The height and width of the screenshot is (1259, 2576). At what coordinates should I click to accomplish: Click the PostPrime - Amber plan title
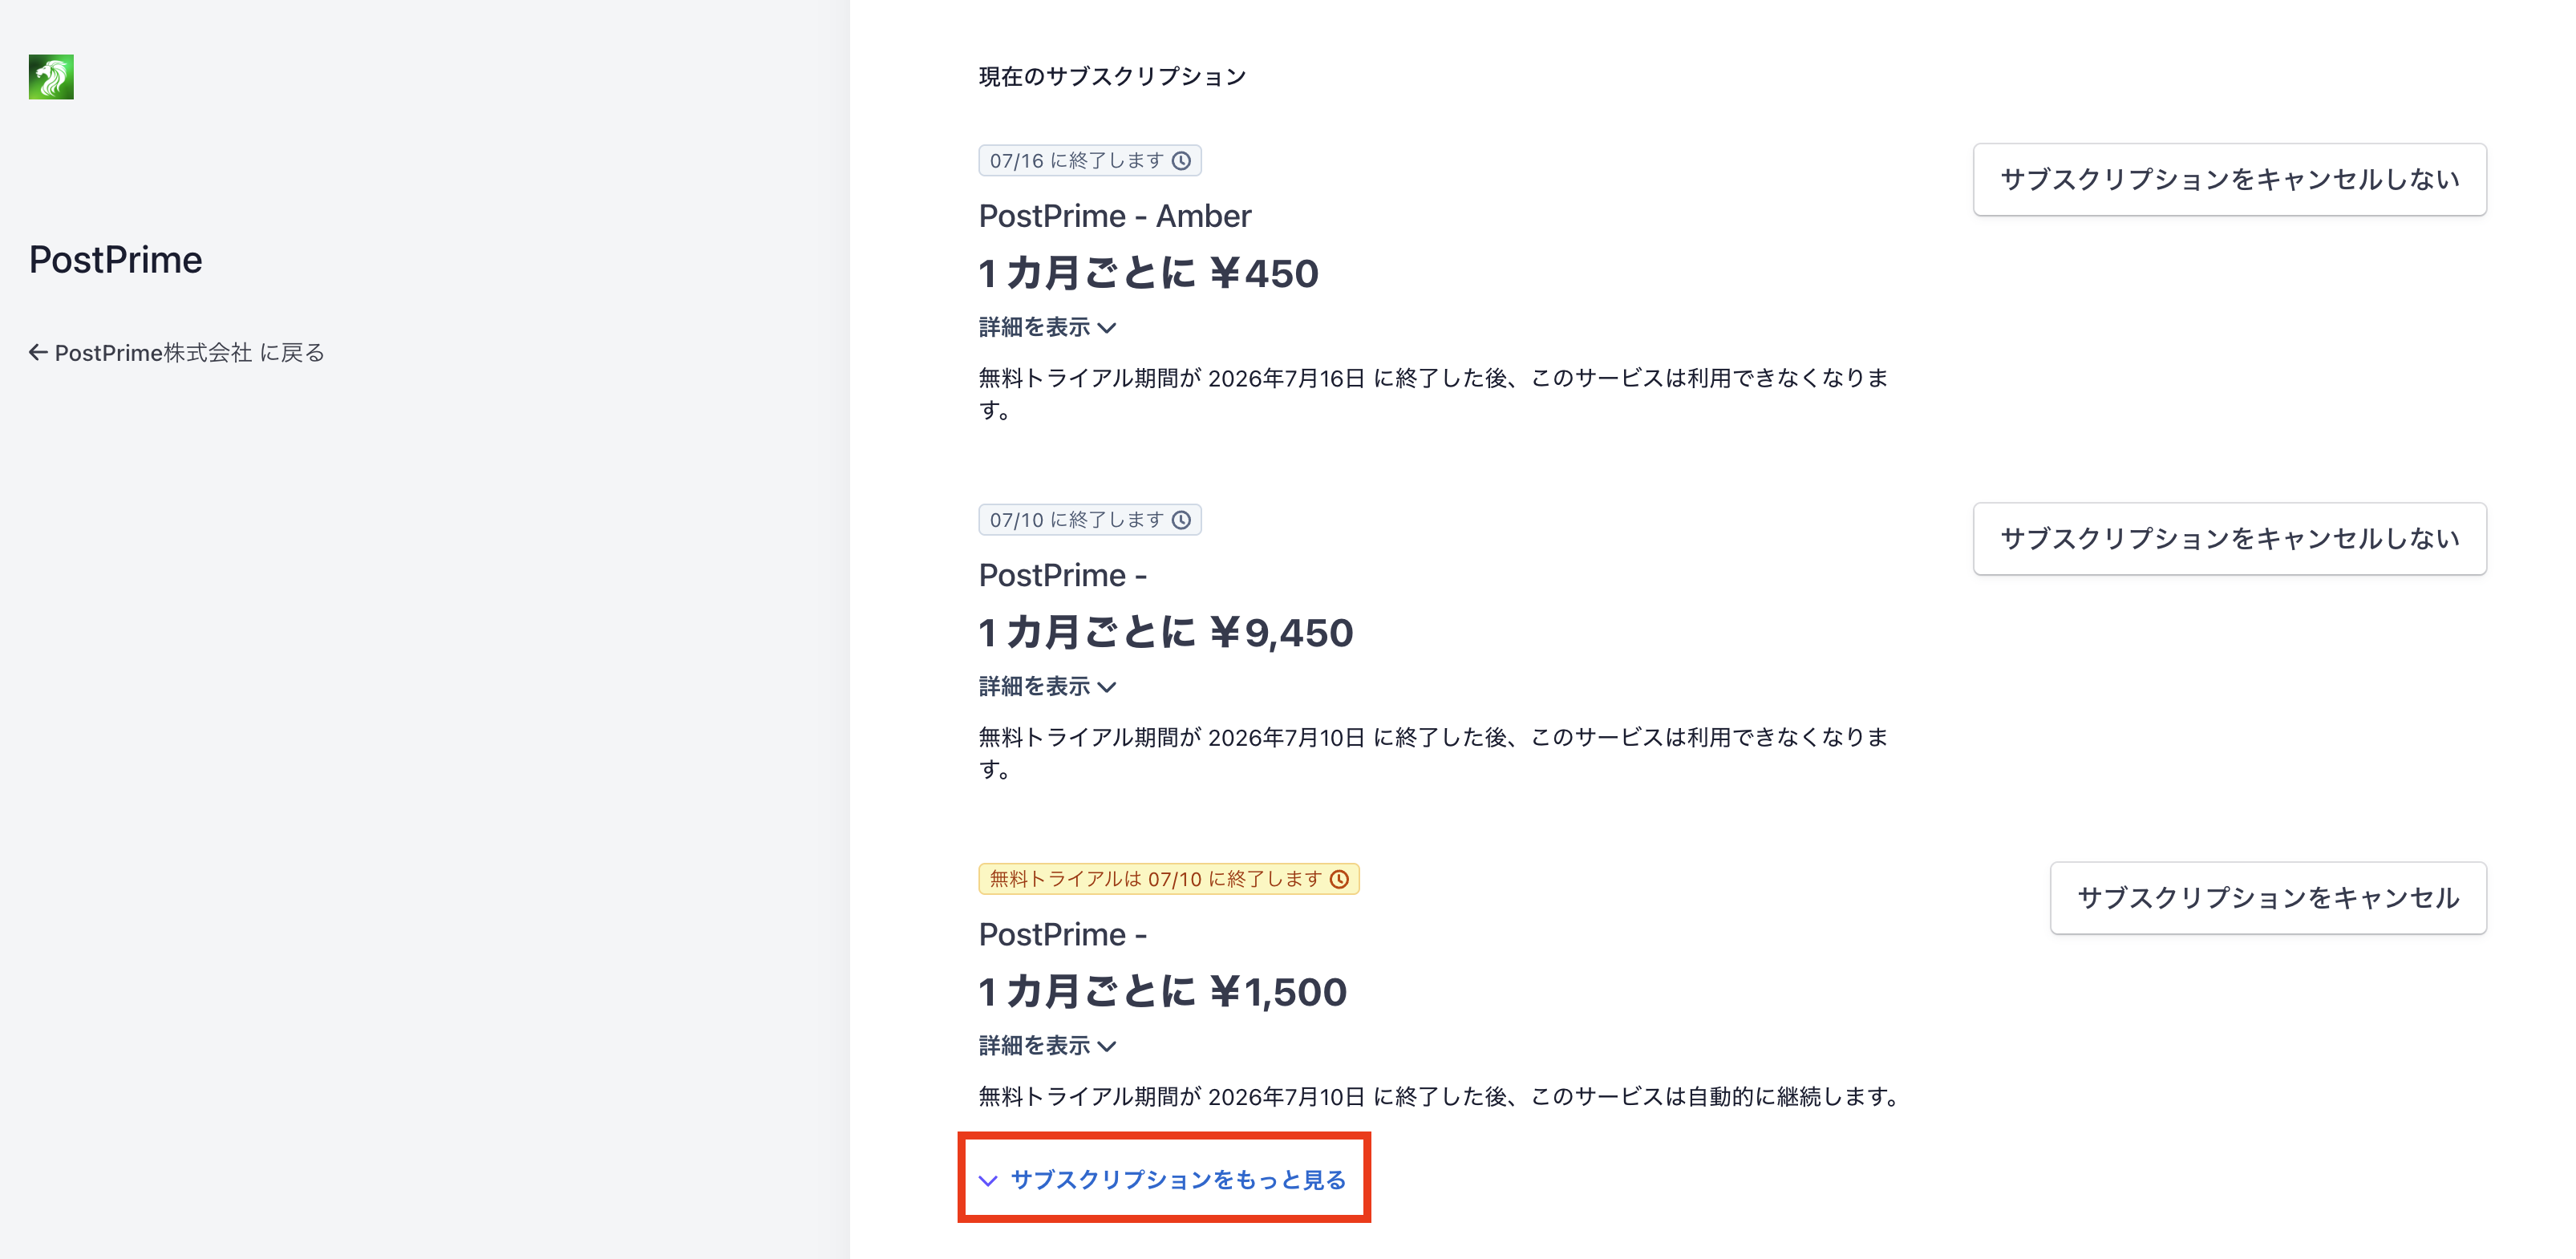point(1115,216)
